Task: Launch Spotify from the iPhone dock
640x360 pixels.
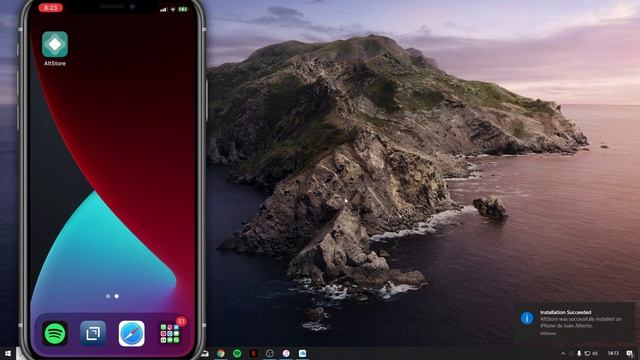Action: click(x=55, y=333)
